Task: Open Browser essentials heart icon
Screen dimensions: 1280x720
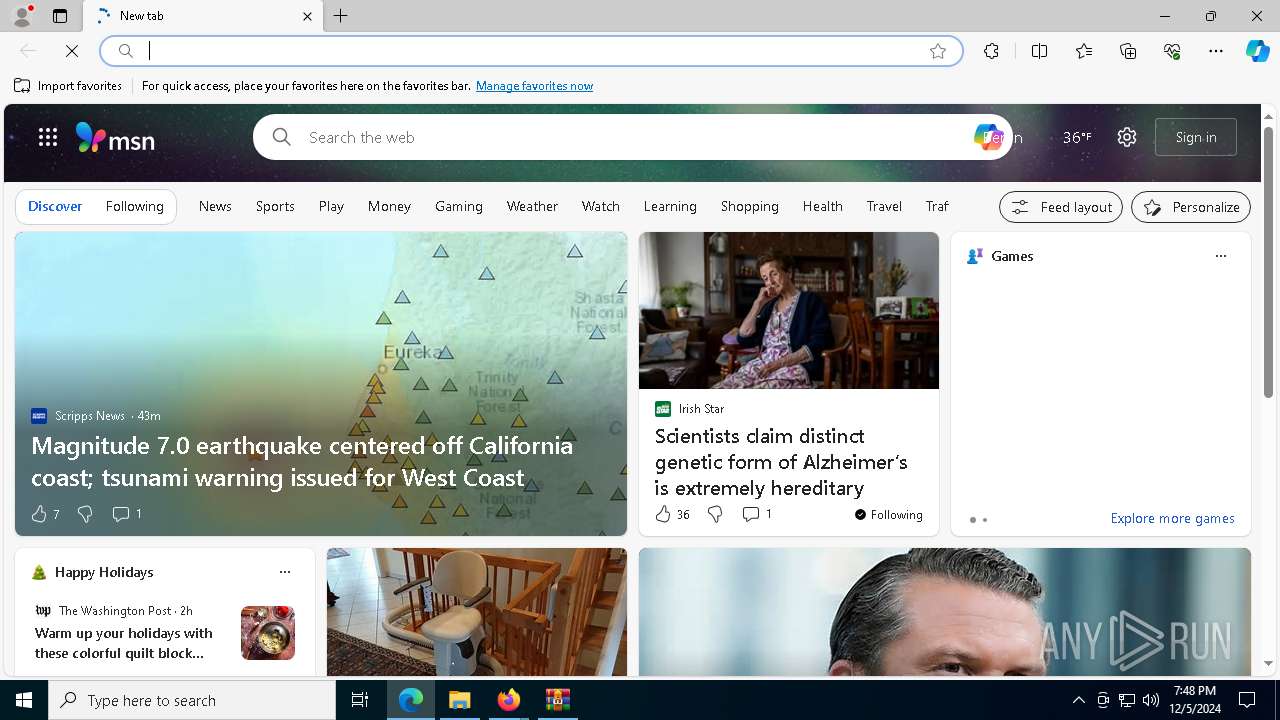Action: [1172, 51]
